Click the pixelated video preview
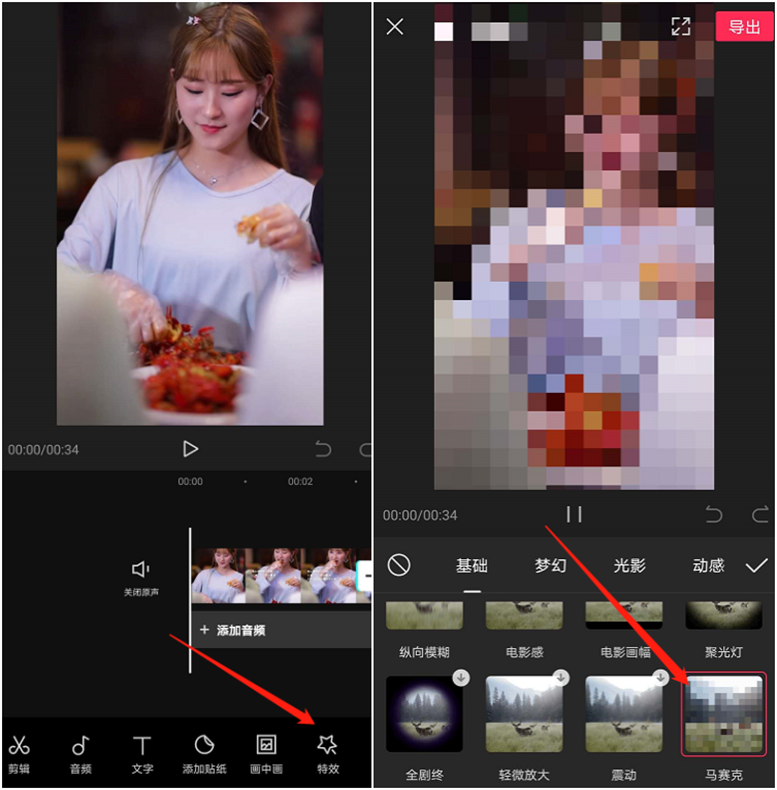The width and height of the screenshot is (777, 790). point(574,246)
